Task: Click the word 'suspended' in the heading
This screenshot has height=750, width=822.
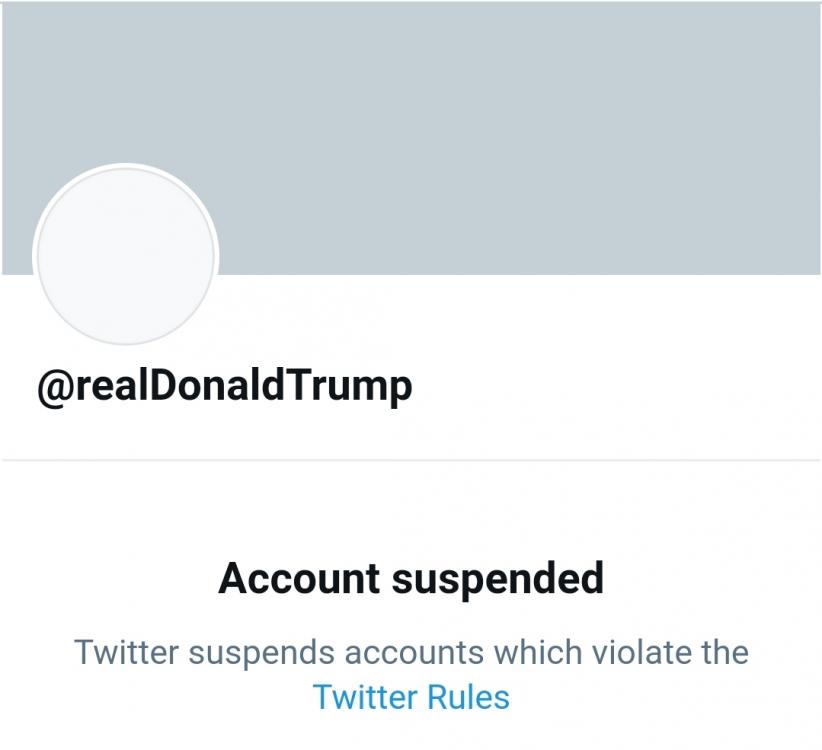Action: [495, 578]
